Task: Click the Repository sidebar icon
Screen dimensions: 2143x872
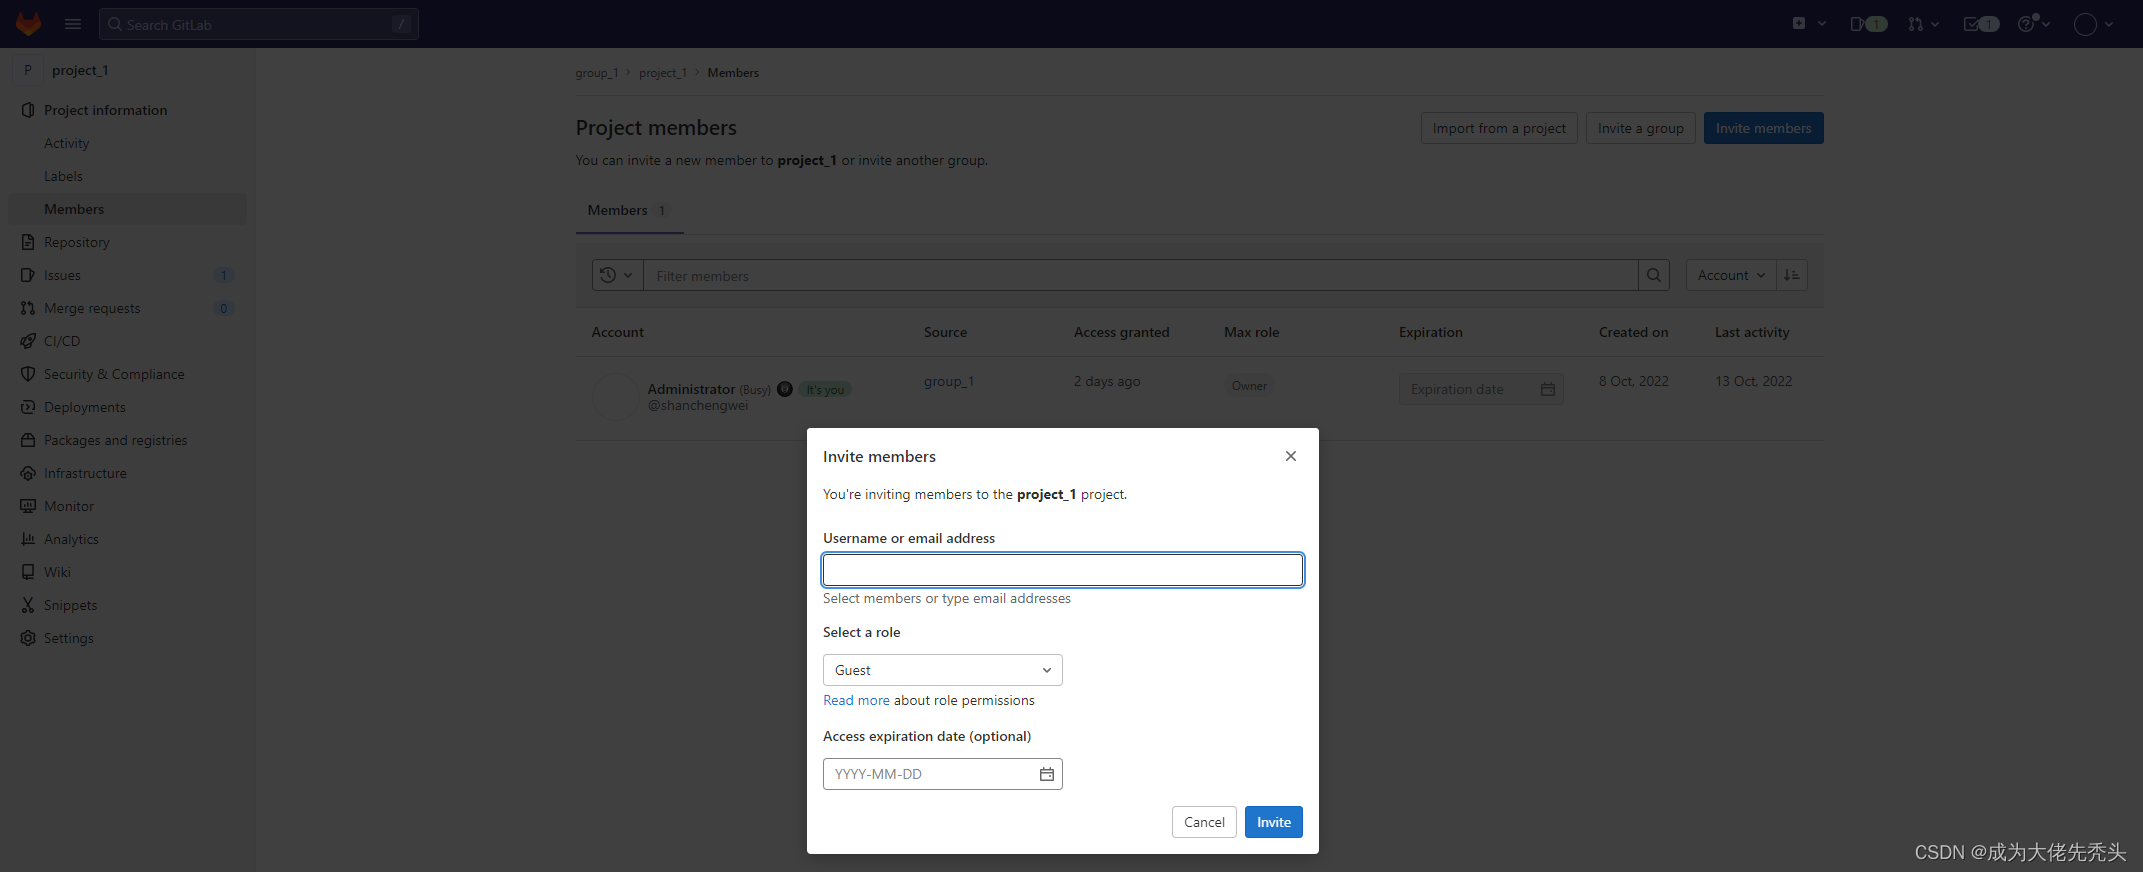Action: (x=28, y=242)
